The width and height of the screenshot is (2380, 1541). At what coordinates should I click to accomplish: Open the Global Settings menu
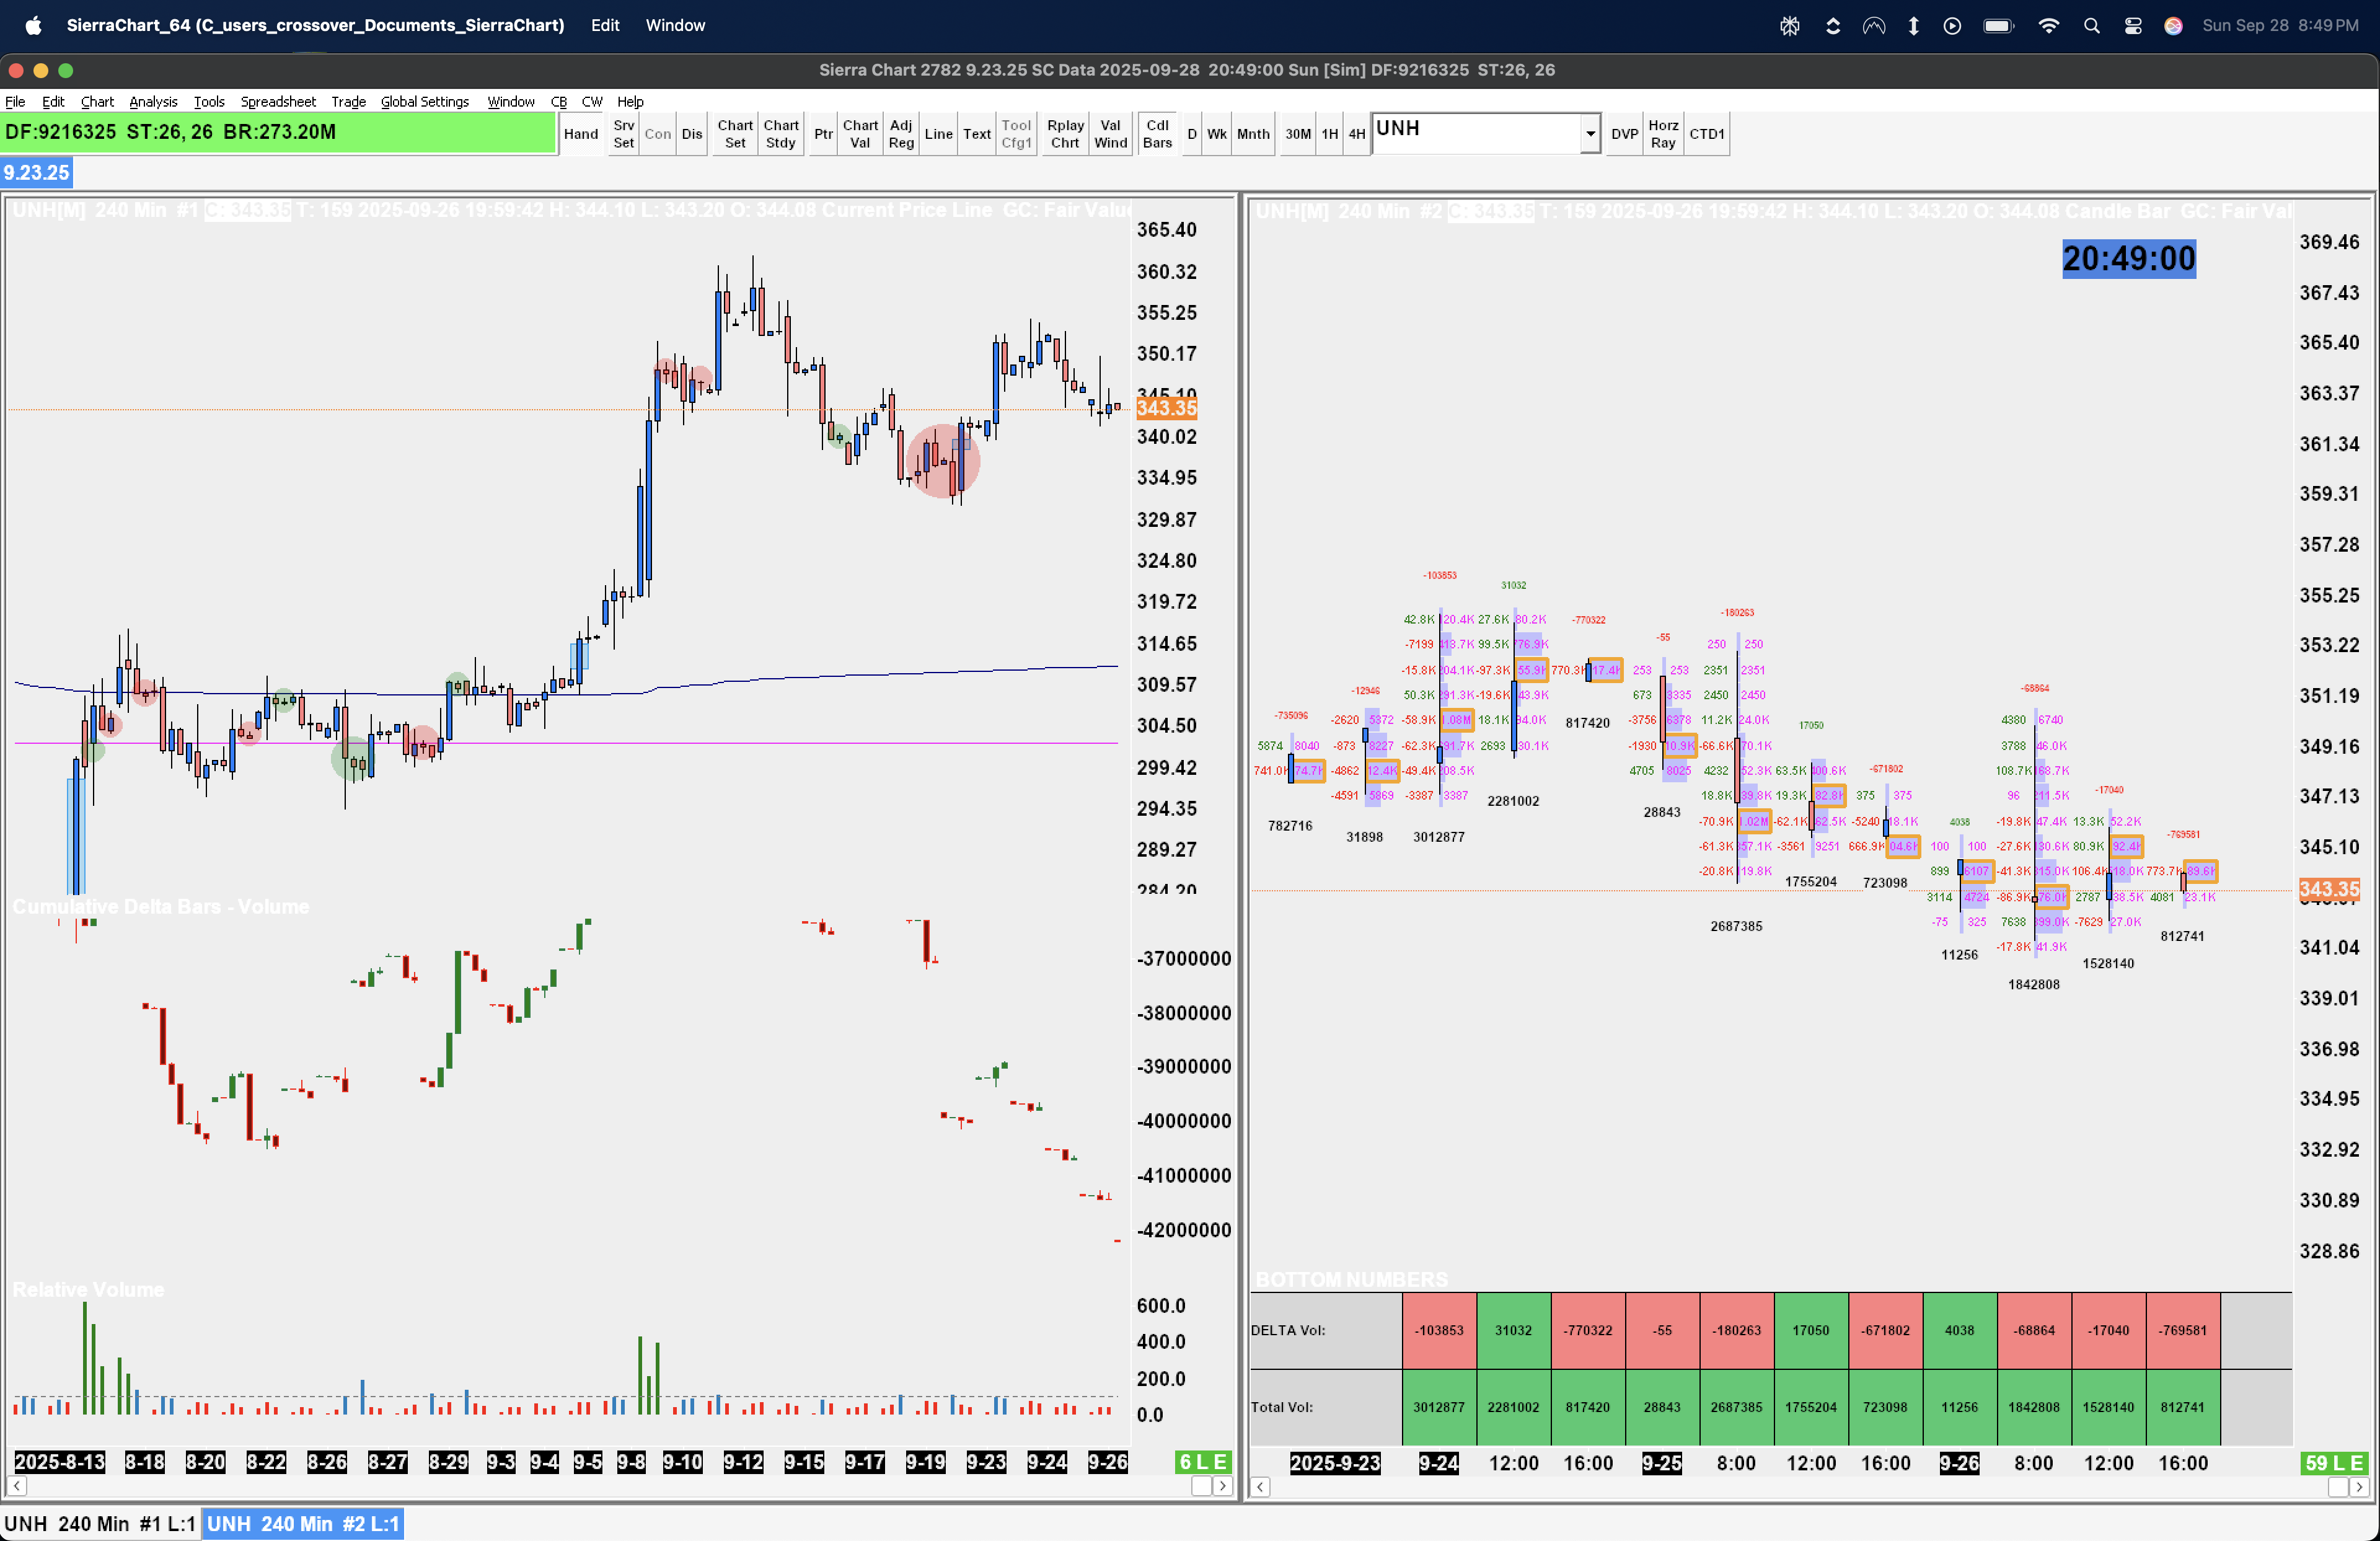pos(424,102)
